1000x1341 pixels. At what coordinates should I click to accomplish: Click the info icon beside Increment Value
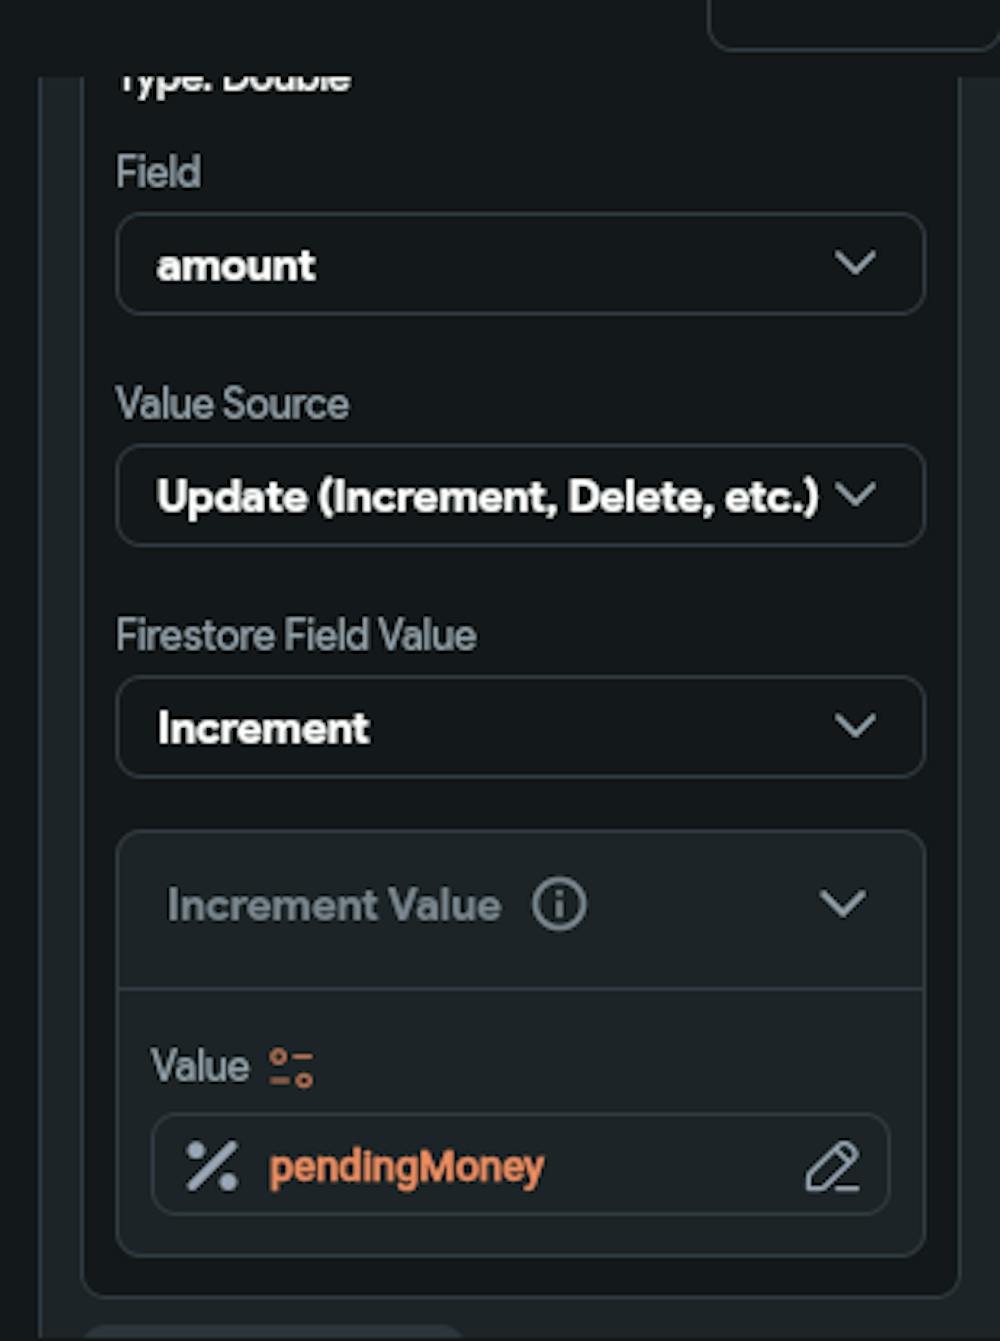559,905
